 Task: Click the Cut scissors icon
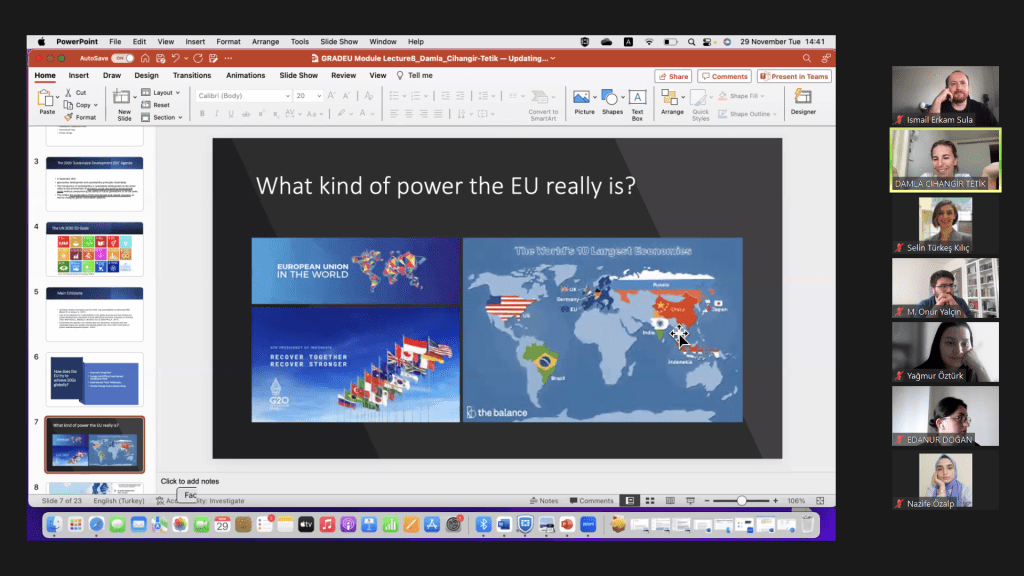pos(68,92)
